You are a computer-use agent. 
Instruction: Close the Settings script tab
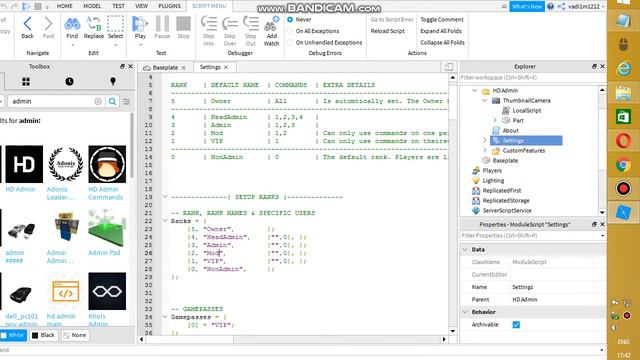226,67
